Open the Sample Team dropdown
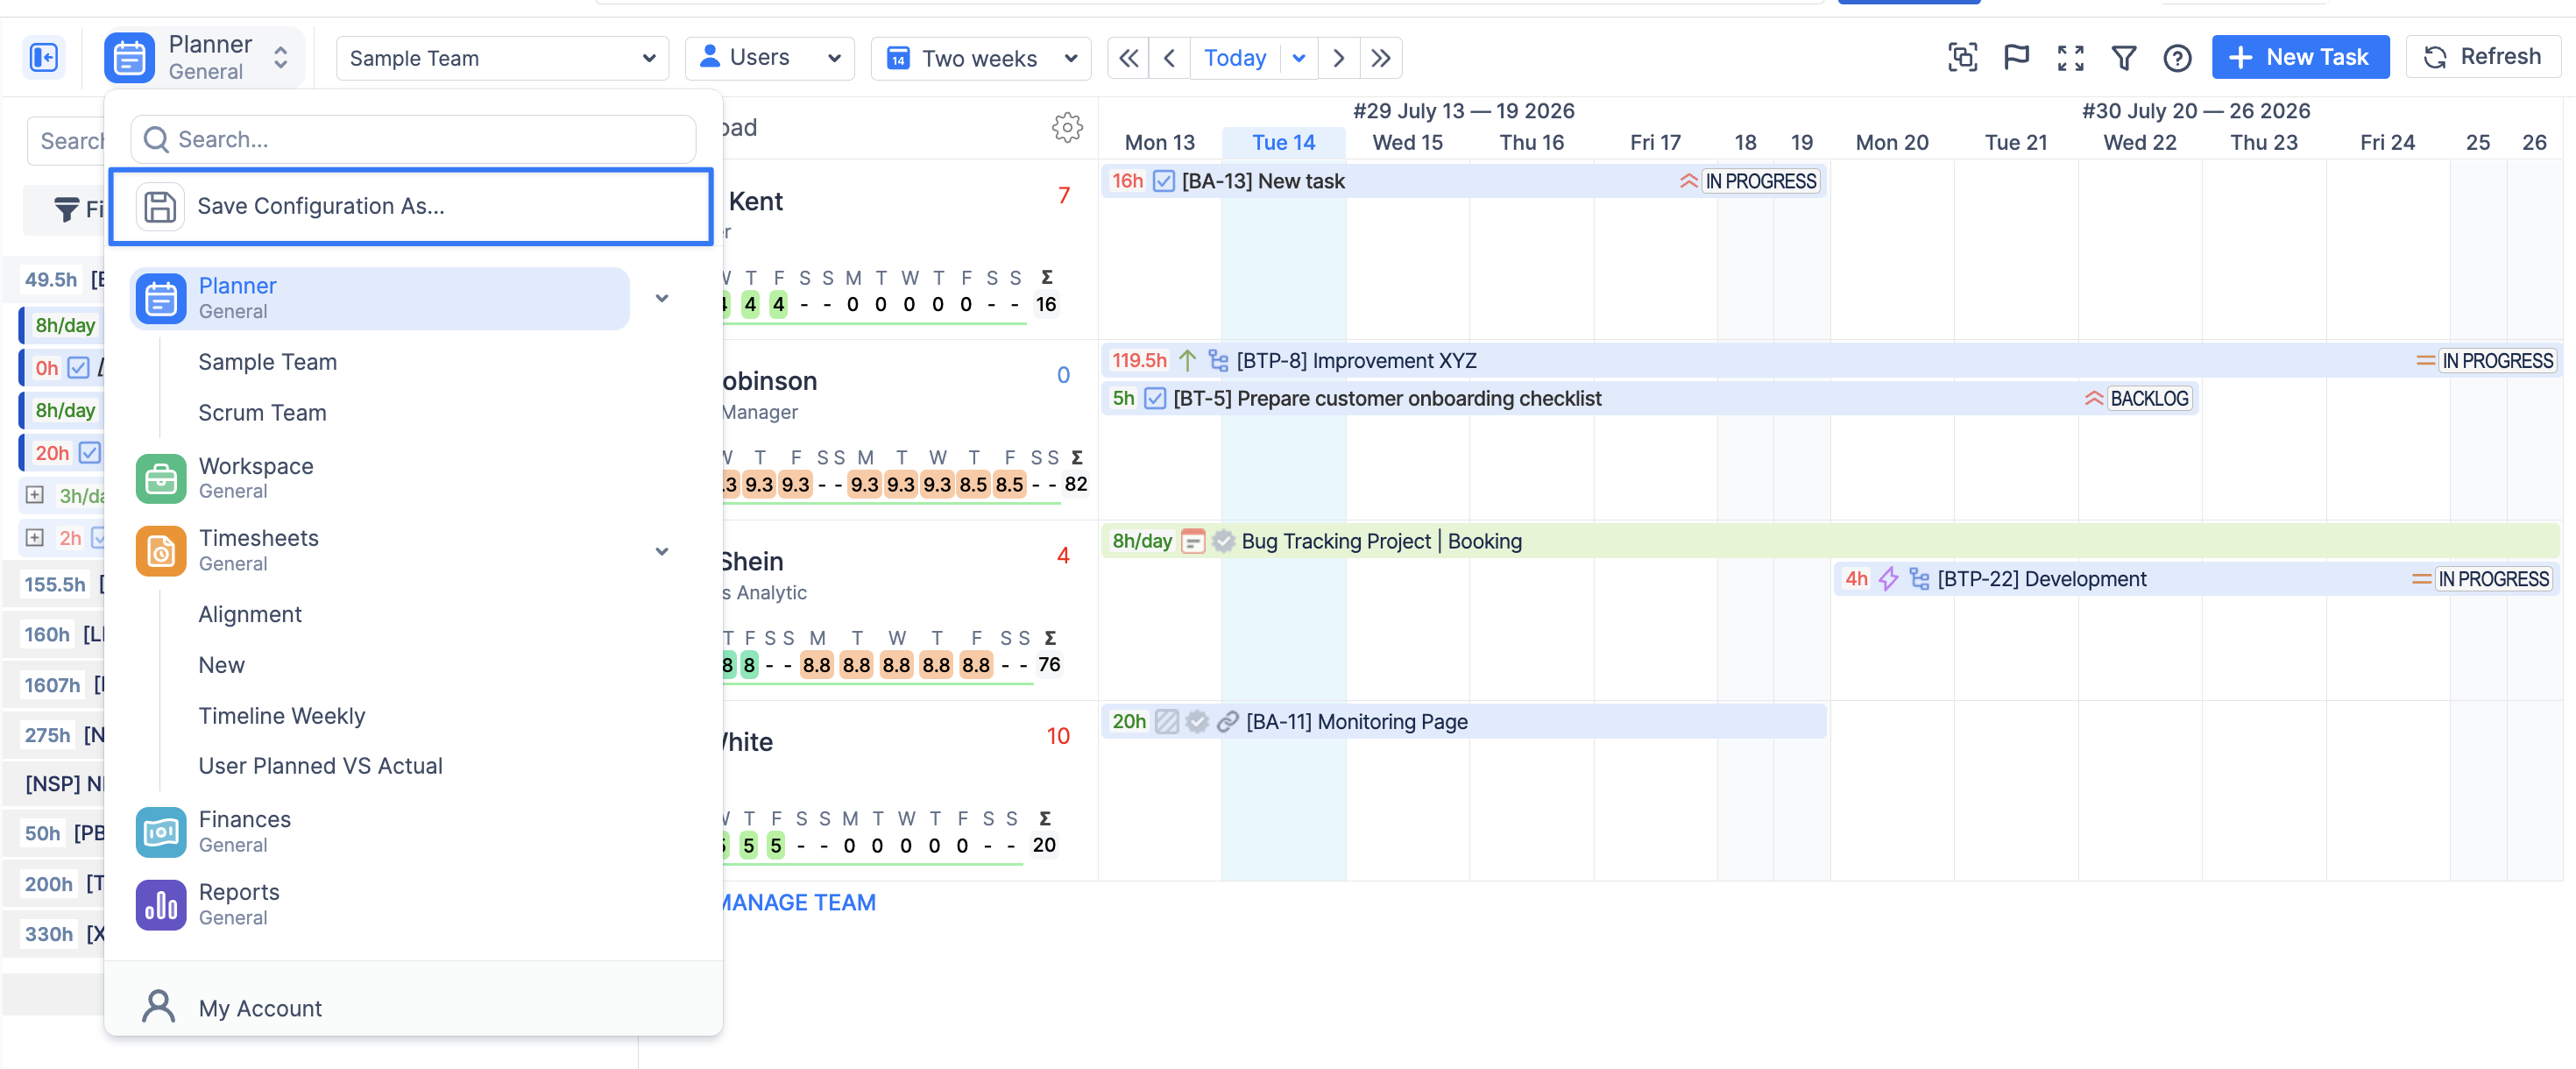 tap(502, 58)
